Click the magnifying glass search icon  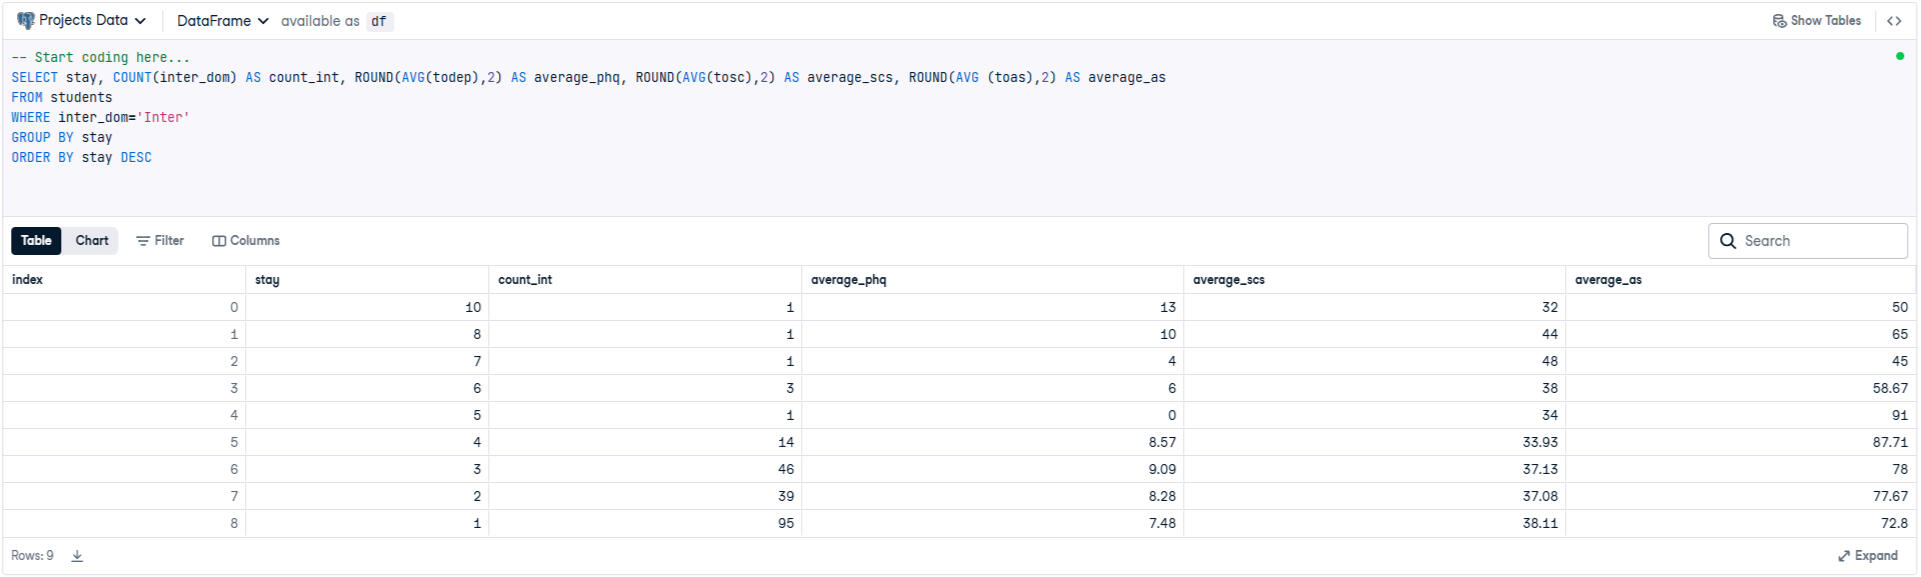pyautogui.click(x=1728, y=241)
